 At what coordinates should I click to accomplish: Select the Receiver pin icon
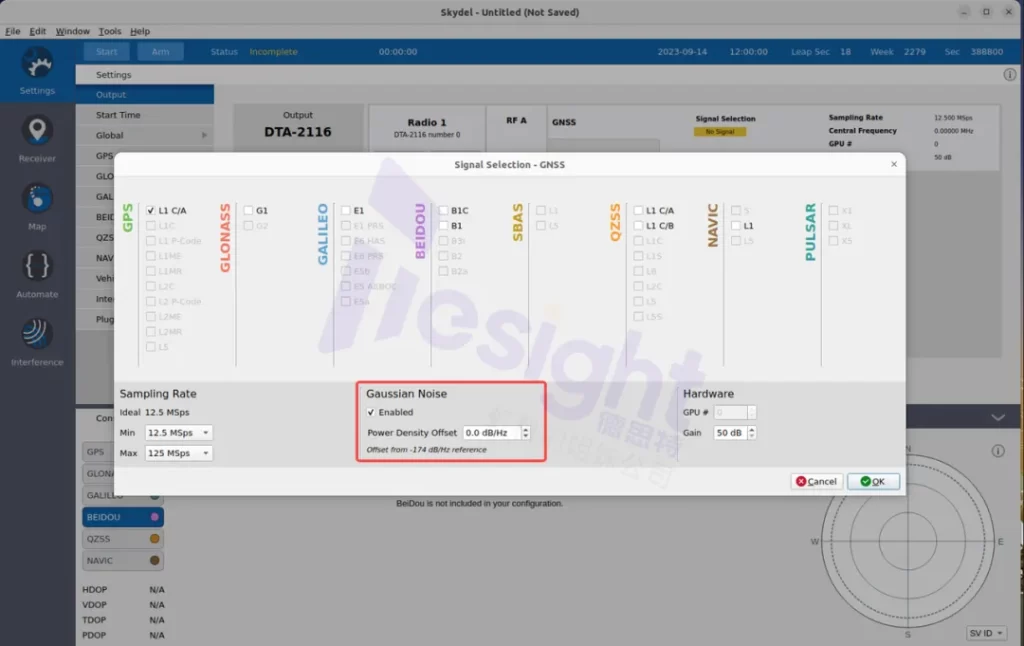pyautogui.click(x=37, y=131)
